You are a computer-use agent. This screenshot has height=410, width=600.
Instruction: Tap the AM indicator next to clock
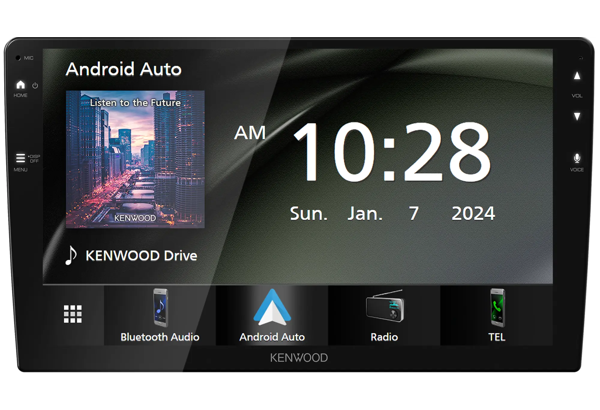250,133
